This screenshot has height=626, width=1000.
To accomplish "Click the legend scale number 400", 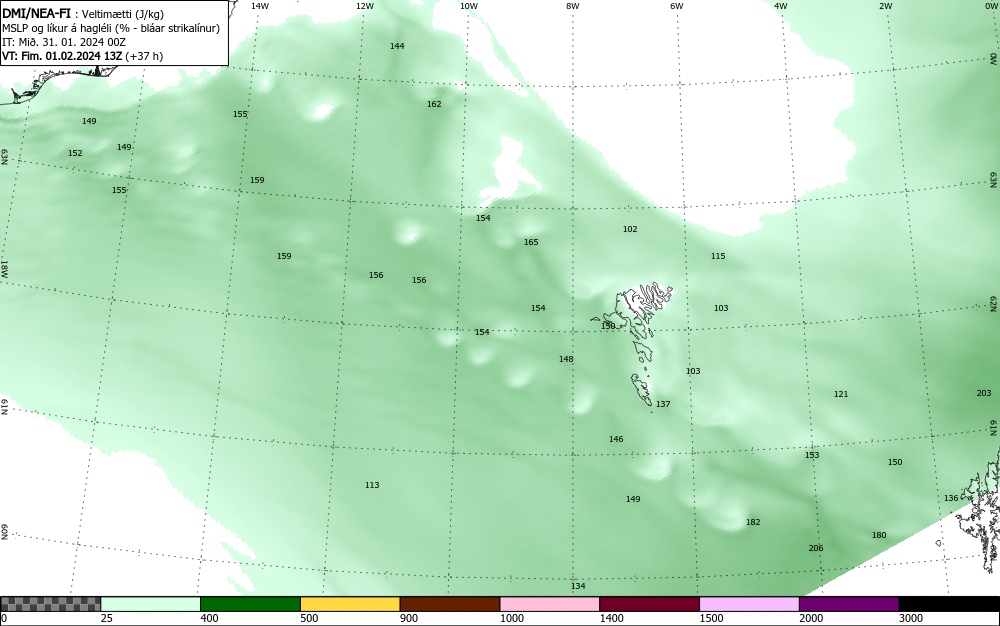I will [209, 618].
